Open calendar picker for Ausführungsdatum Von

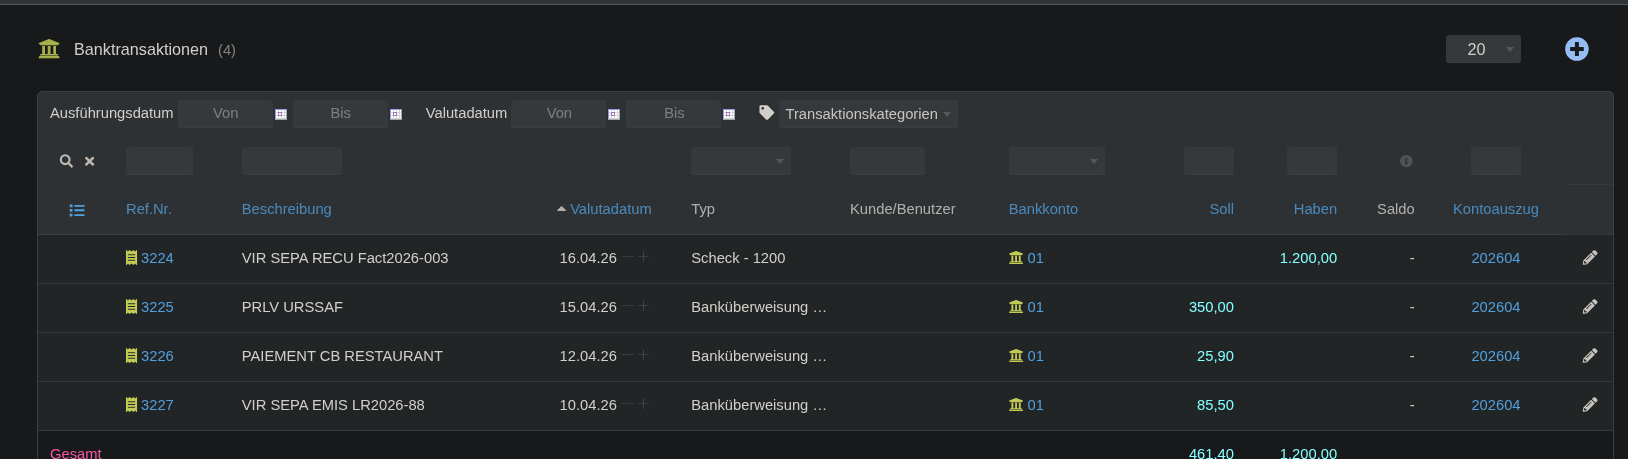281,114
